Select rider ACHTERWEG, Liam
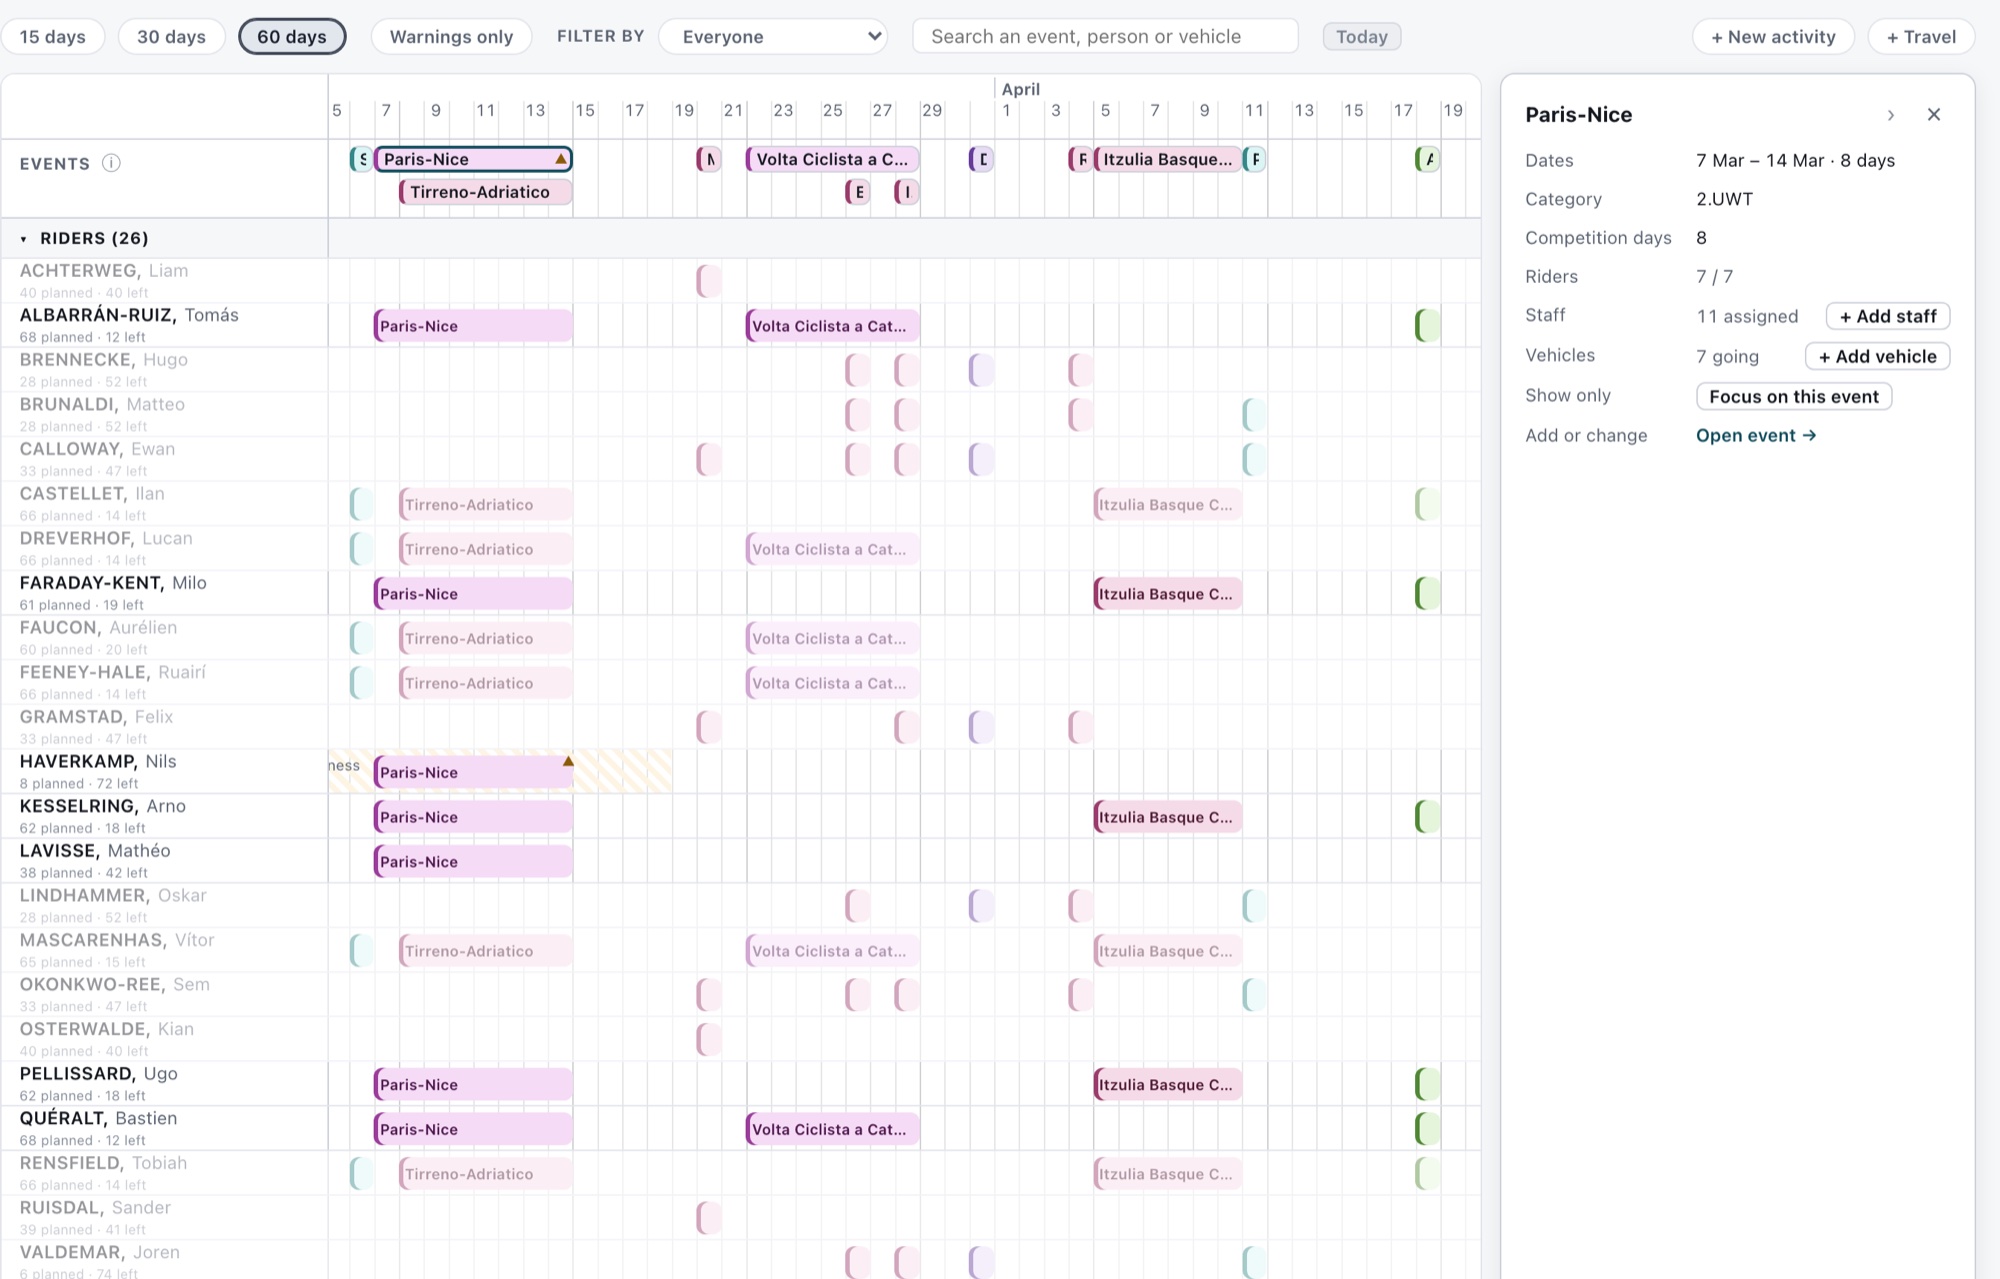 (104, 271)
